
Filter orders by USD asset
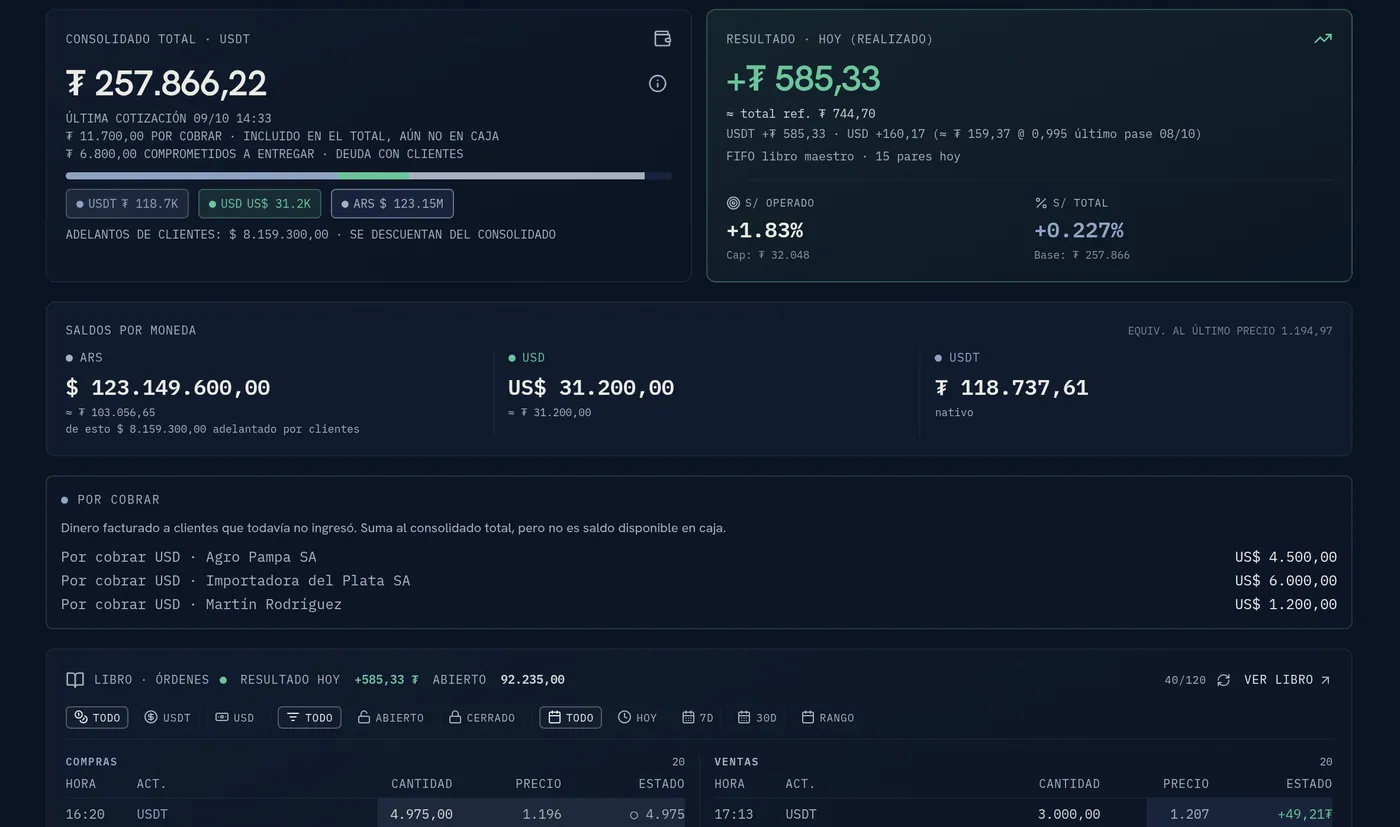click(x=235, y=718)
